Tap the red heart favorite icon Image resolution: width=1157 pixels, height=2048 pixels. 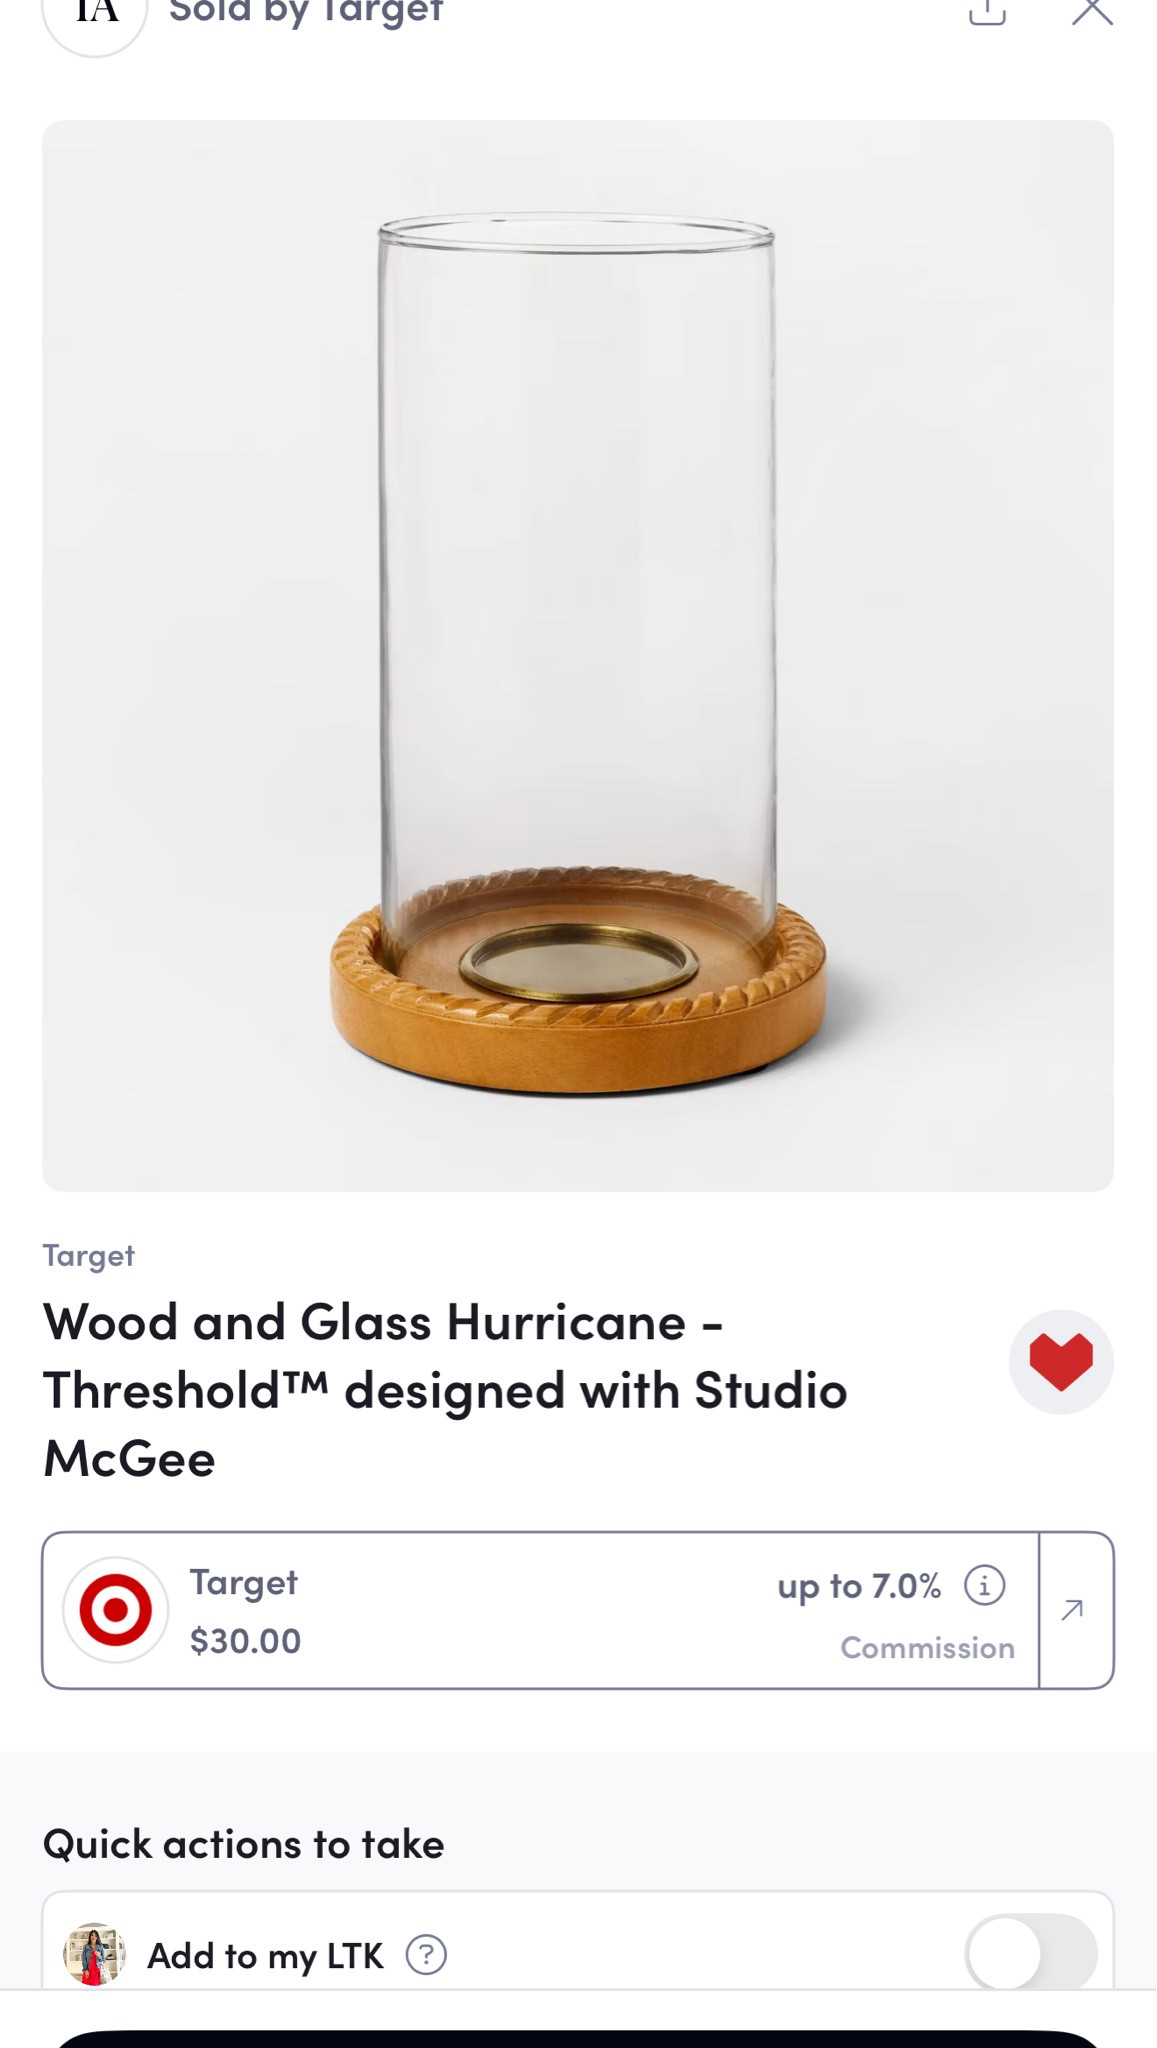pyautogui.click(x=1060, y=1362)
